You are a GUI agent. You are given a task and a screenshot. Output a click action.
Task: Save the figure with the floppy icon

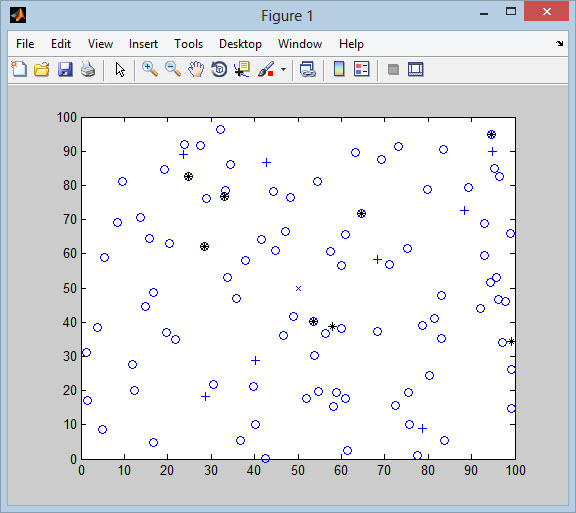65,69
